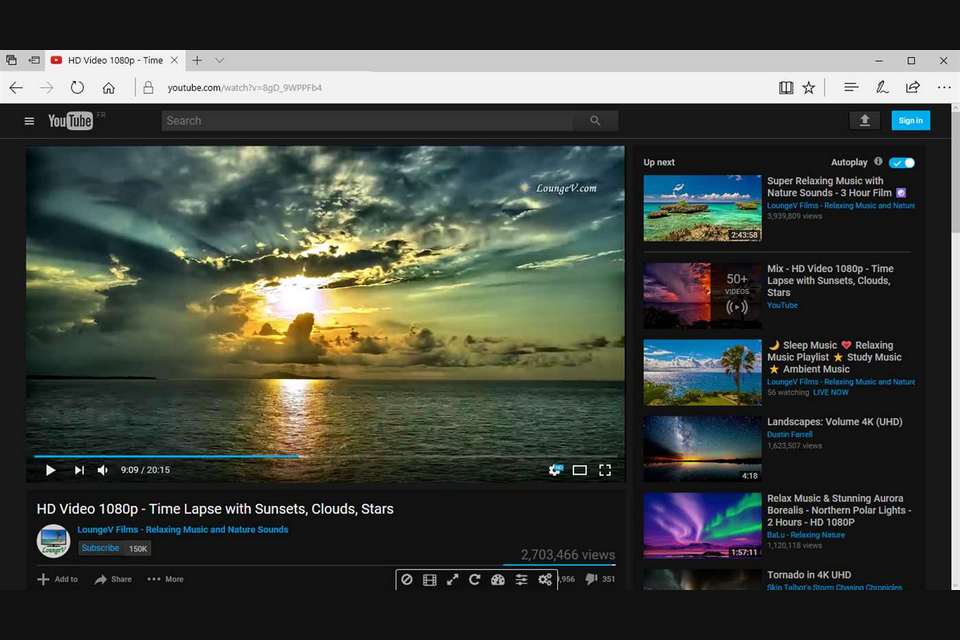Set these tabs aside icon
Viewport: 960px width, 640px height.
point(34,60)
